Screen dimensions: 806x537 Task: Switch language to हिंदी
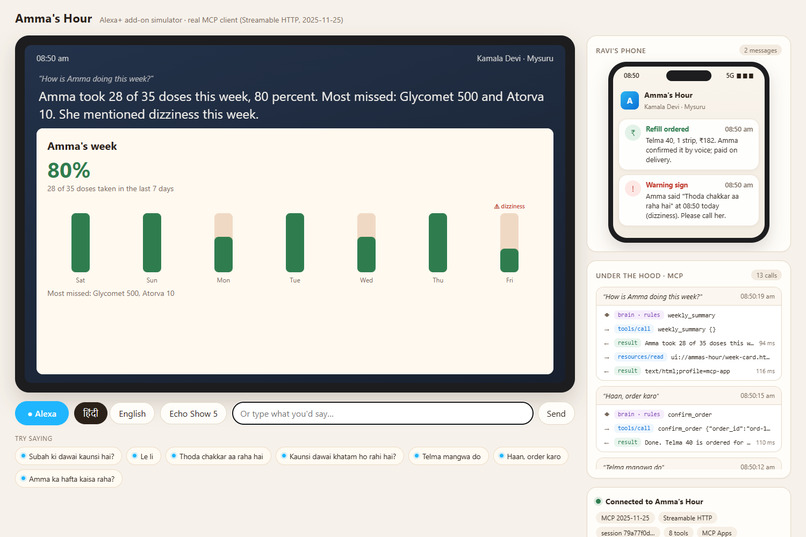[90, 413]
